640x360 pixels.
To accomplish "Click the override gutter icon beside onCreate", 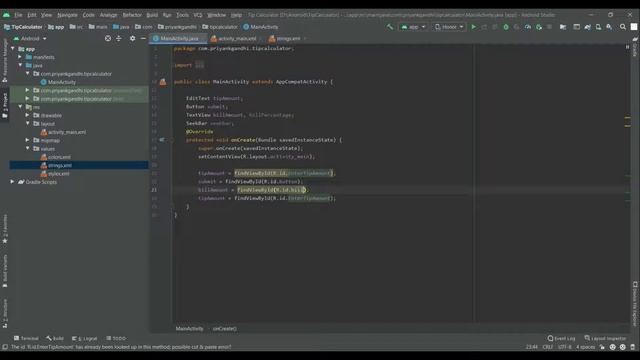I will [162, 140].
